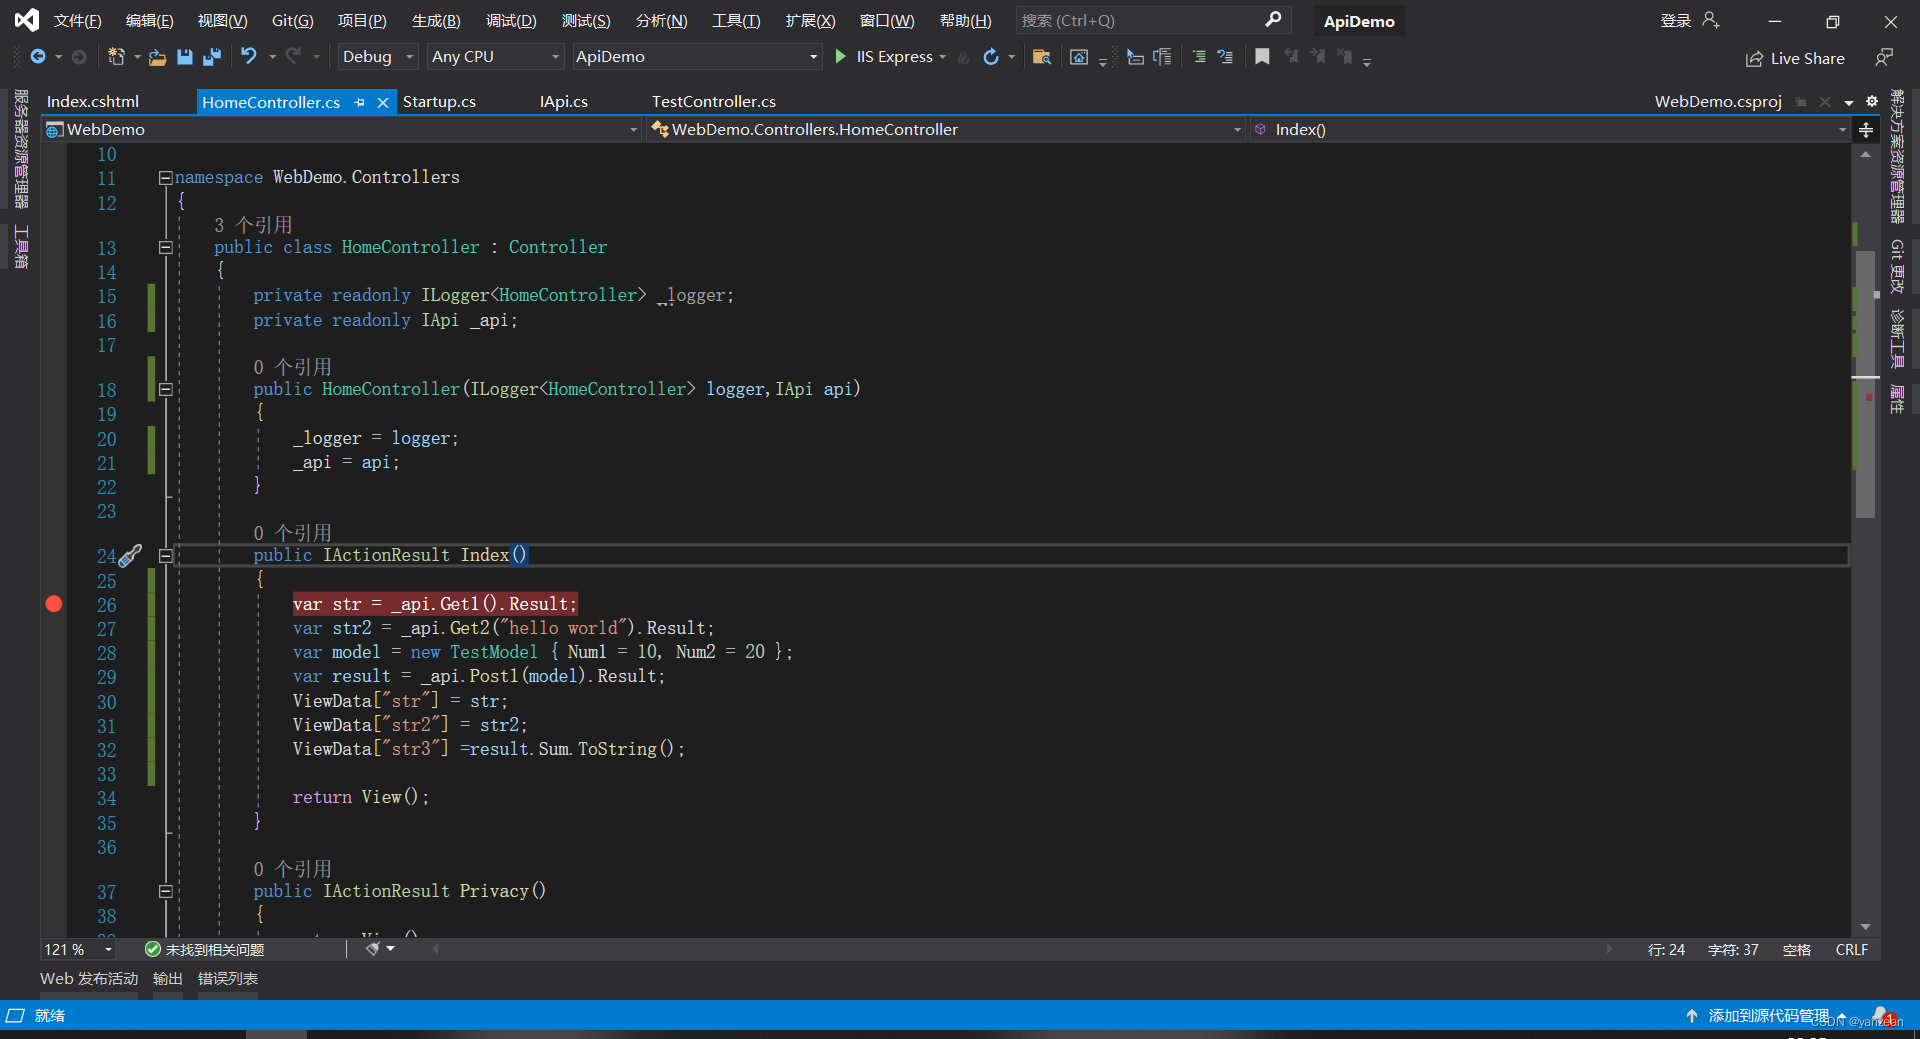Viewport: 1920px width, 1039px height.
Task: Click the blue Restart/Refresh browser icon
Action: click(x=991, y=57)
